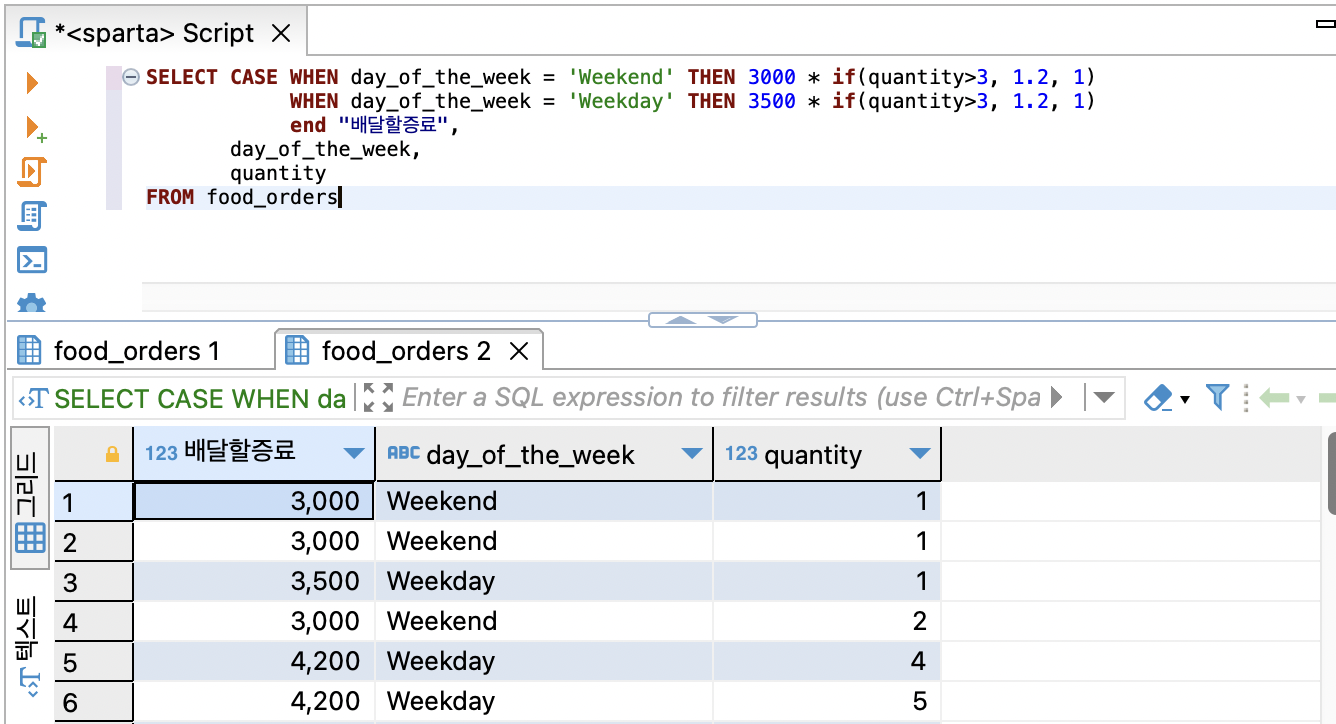Image resolution: width=1336 pixels, height=724 pixels.
Task: Open the dropdown next to the eraser icon
Action: [1185, 399]
